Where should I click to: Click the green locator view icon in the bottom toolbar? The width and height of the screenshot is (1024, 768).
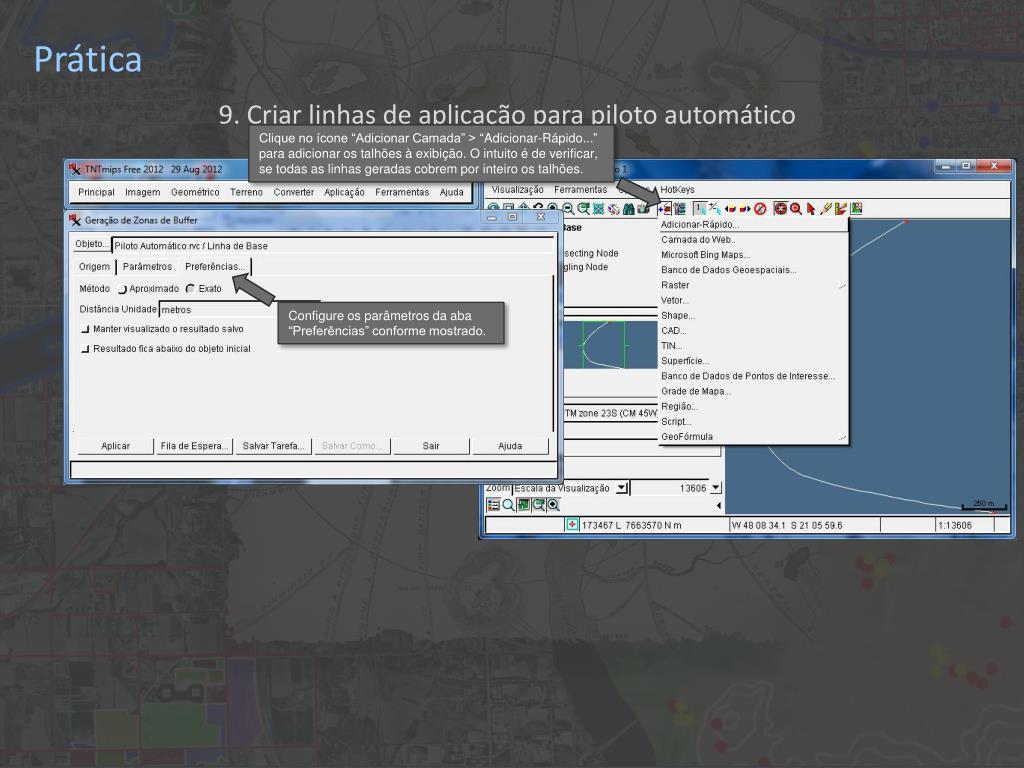point(523,505)
